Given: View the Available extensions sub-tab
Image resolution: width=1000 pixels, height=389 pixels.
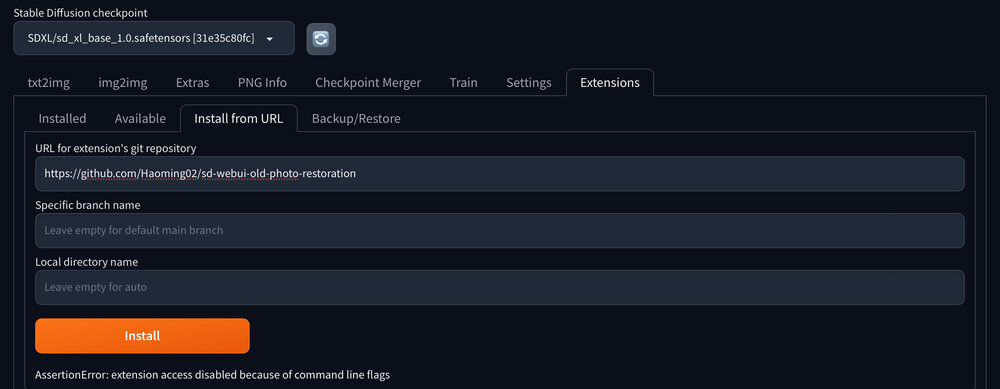Looking at the screenshot, I should (140, 119).
